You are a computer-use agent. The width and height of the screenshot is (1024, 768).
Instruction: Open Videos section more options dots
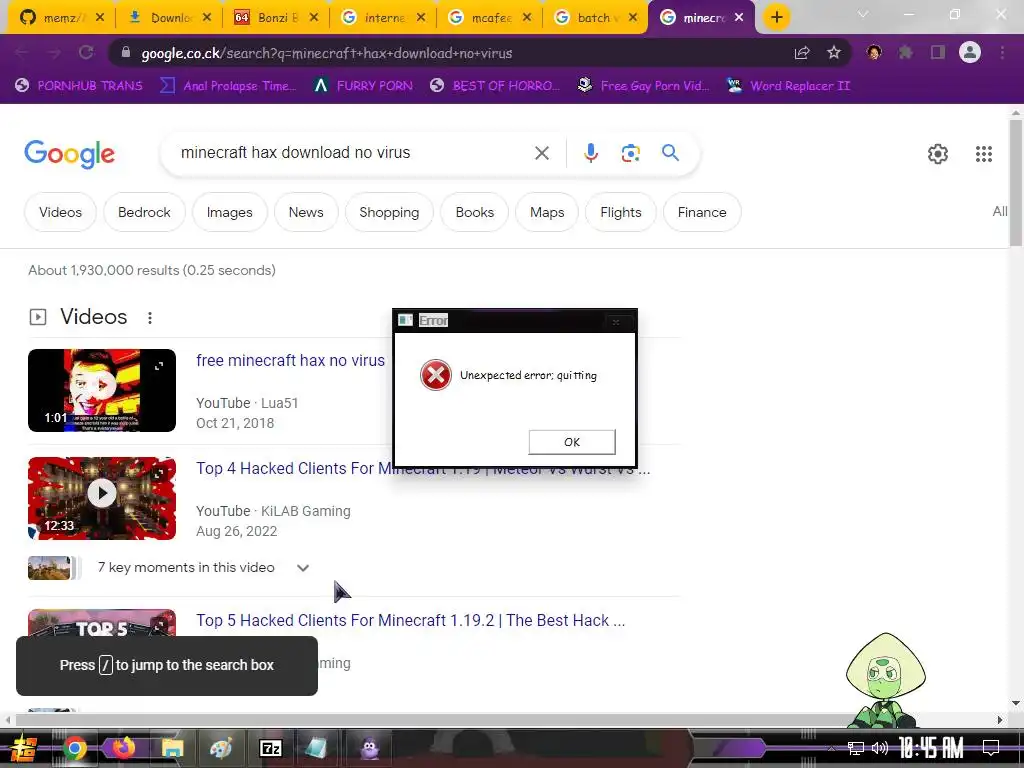click(x=150, y=317)
